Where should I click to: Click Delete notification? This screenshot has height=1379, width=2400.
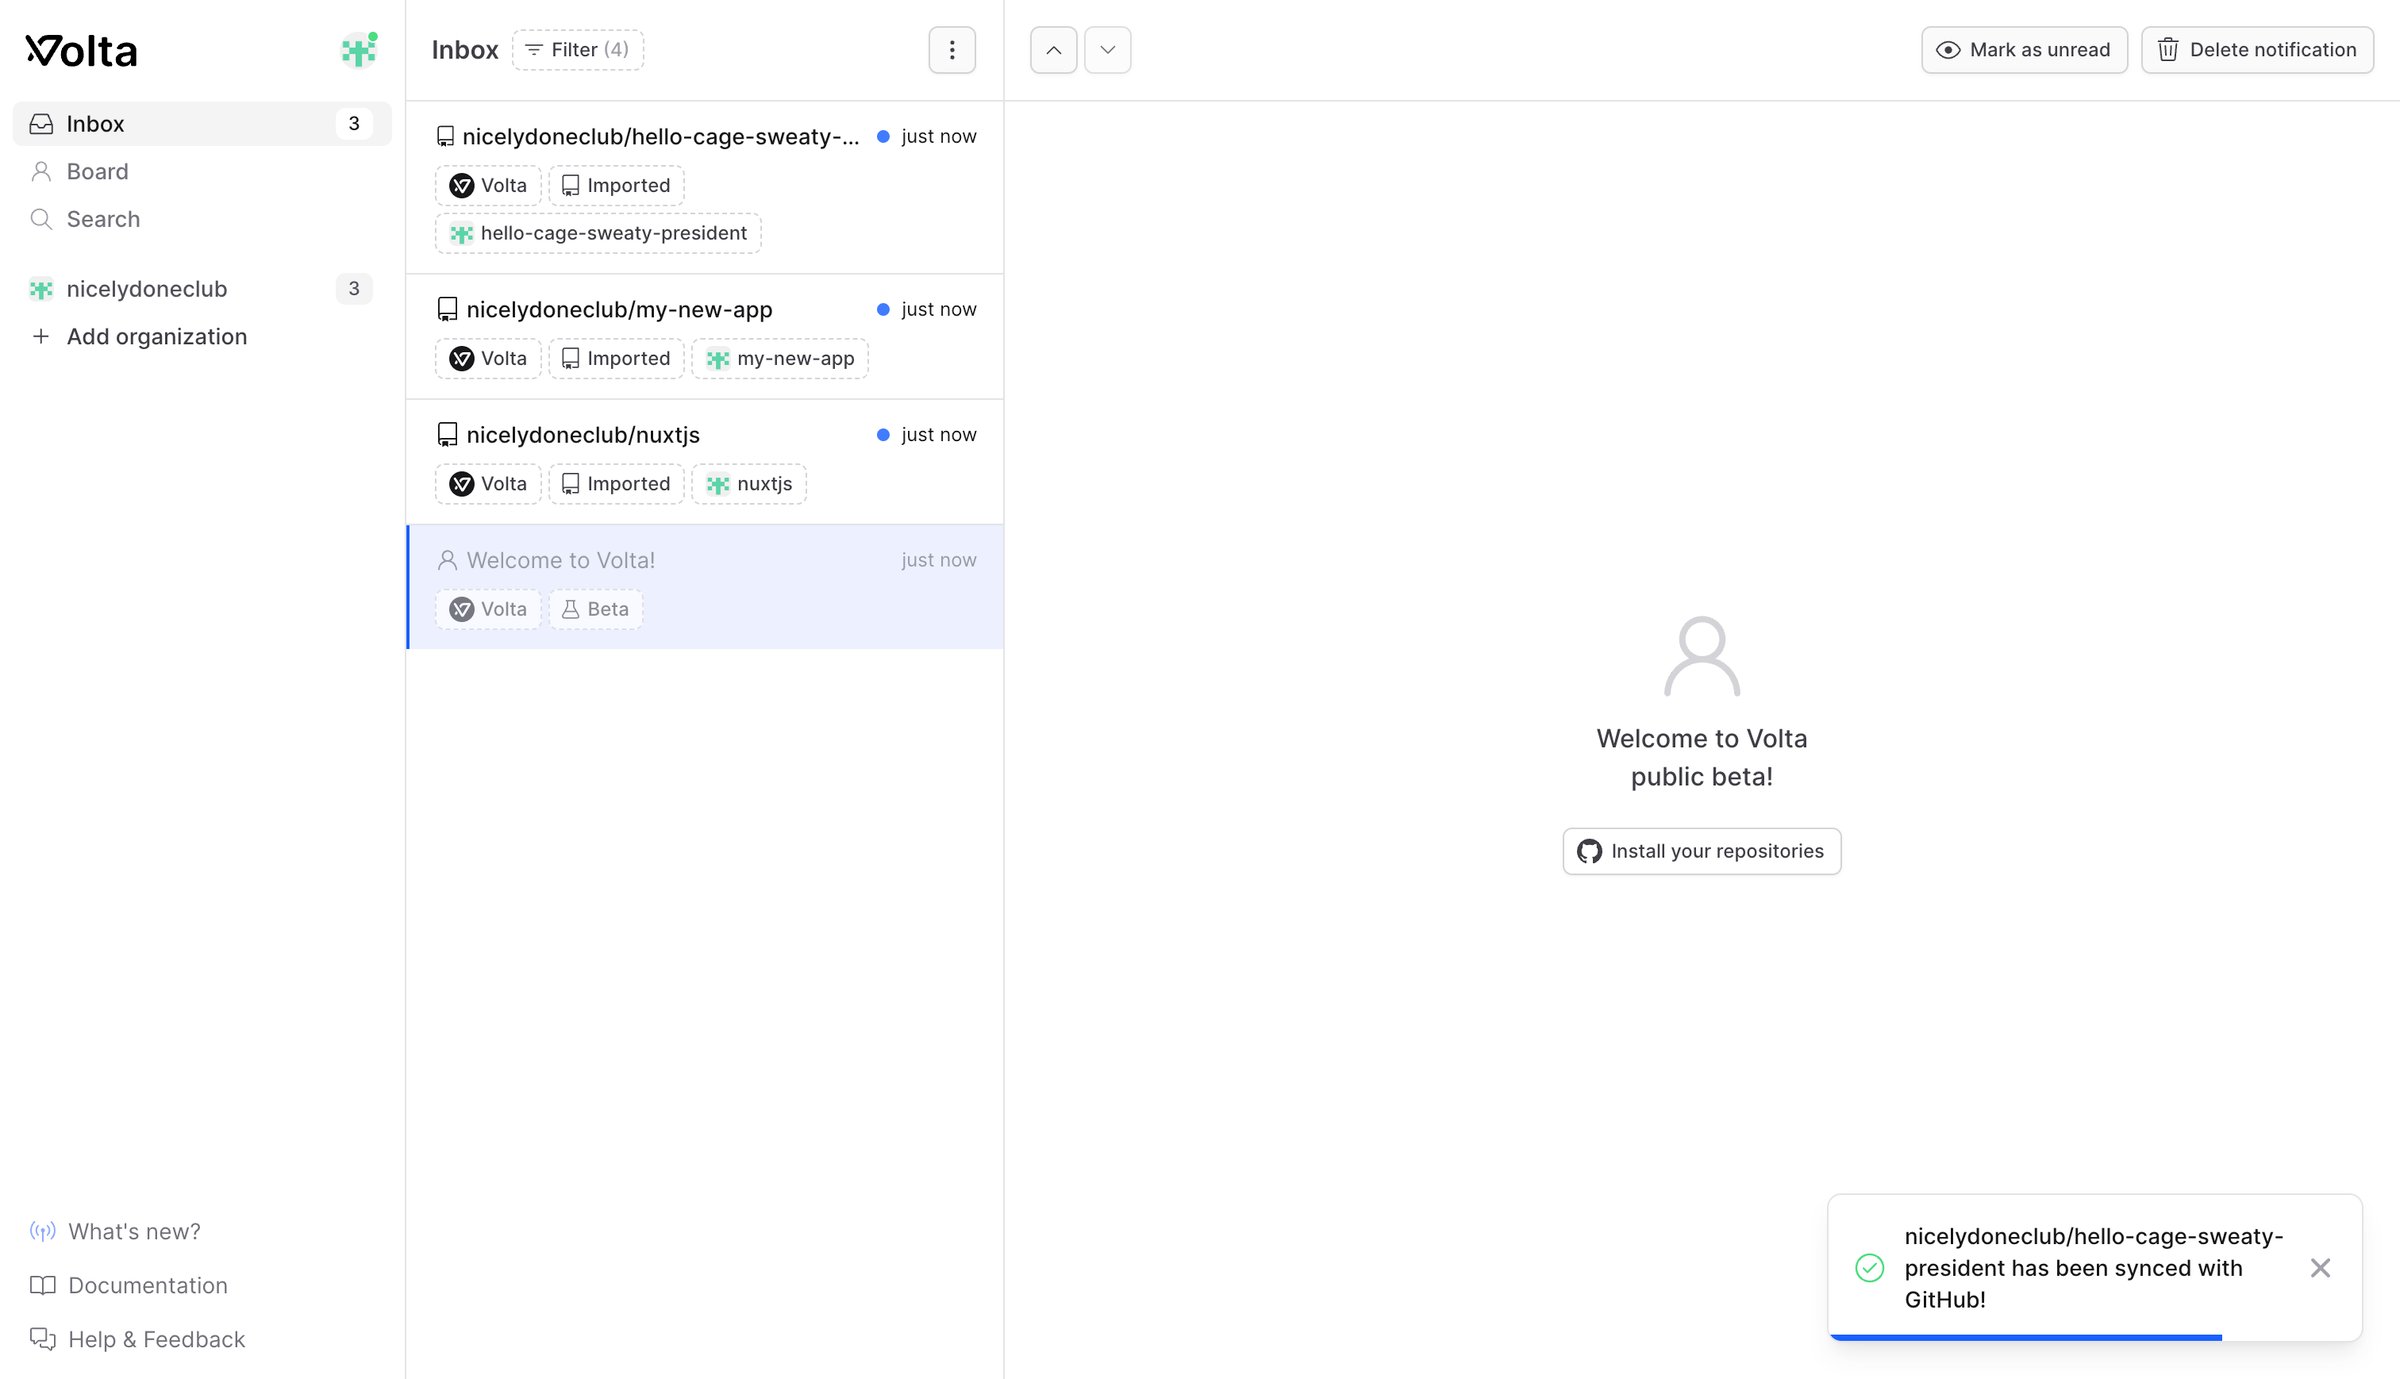click(2257, 50)
